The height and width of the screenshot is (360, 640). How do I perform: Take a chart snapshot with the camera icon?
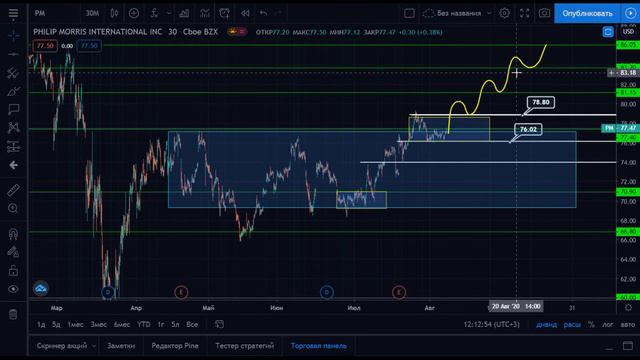click(544, 13)
